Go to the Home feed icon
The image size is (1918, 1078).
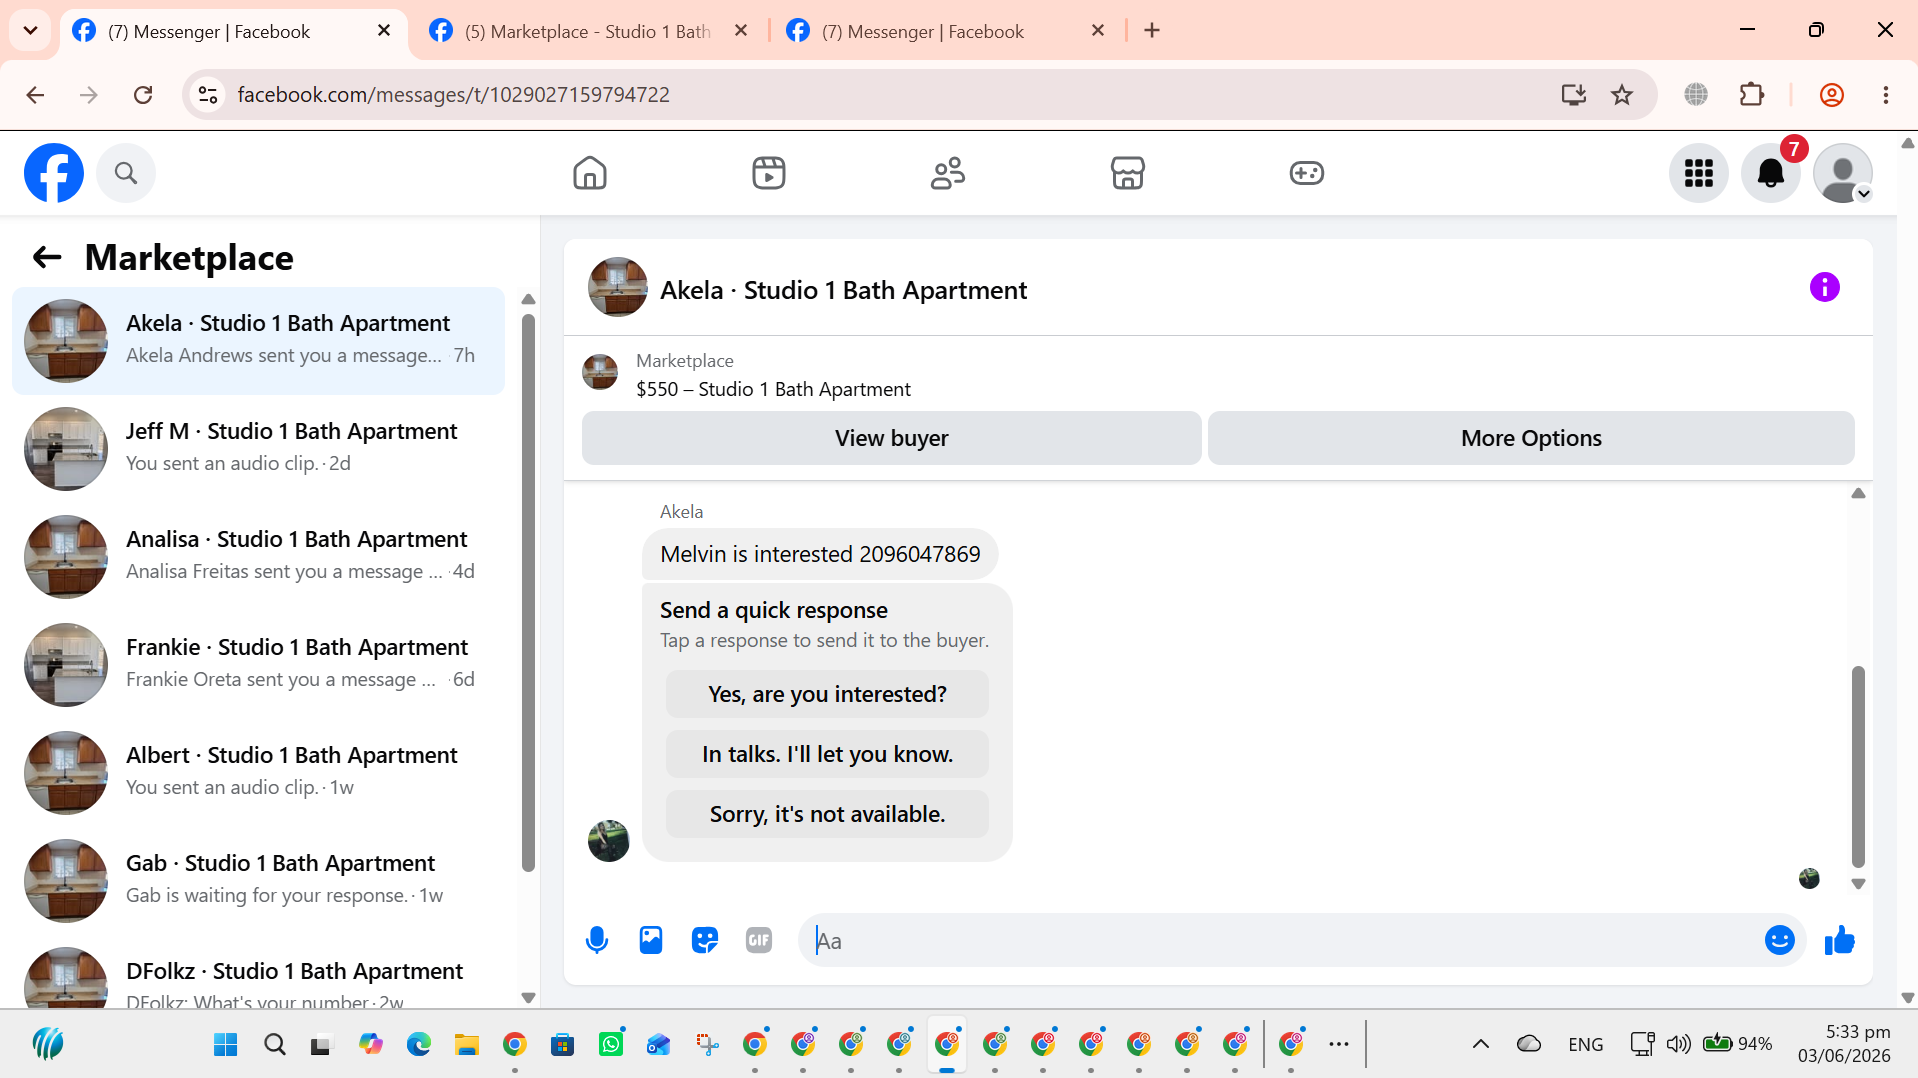point(590,173)
